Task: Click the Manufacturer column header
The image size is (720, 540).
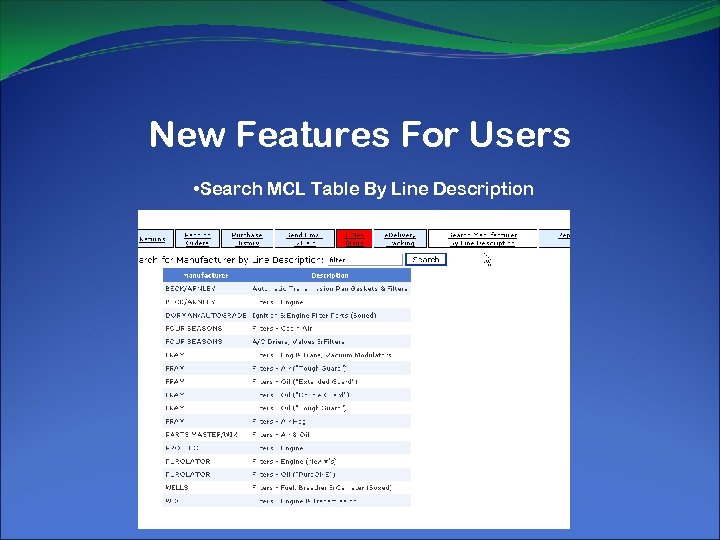Action: tap(206, 276)
